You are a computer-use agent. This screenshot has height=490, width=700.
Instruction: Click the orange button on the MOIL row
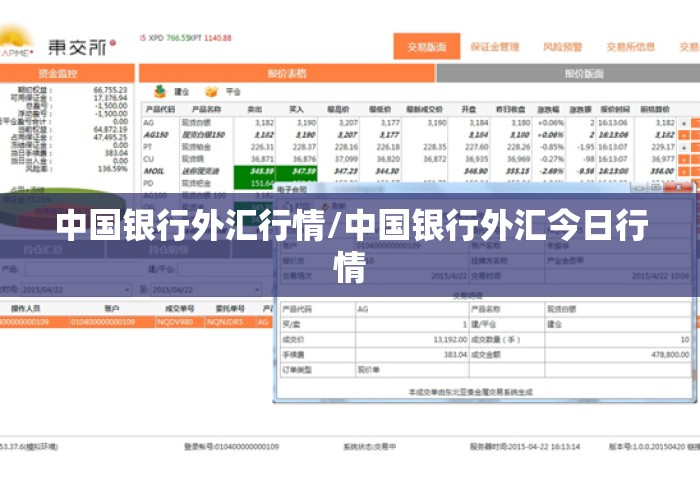pos(683,171)
